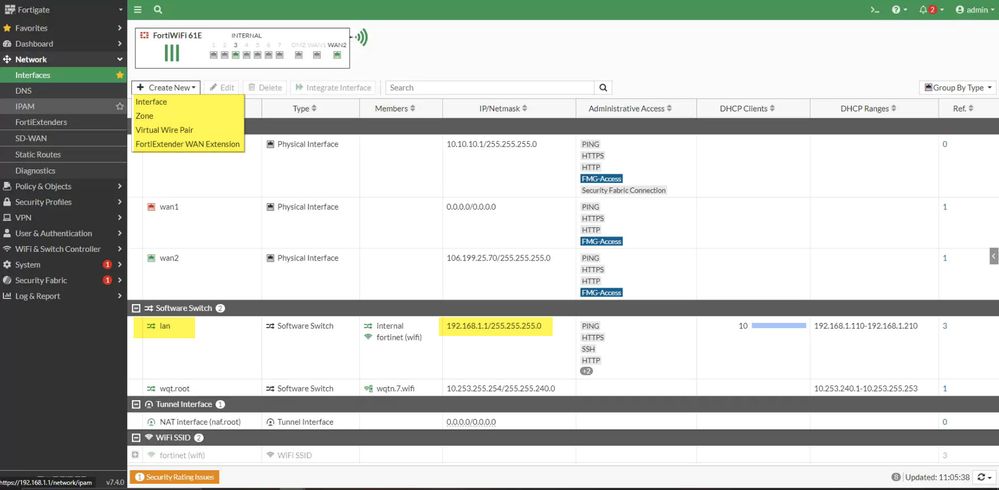
Task: Click the NAT interface tunnel icon
Action: [151, 422]
